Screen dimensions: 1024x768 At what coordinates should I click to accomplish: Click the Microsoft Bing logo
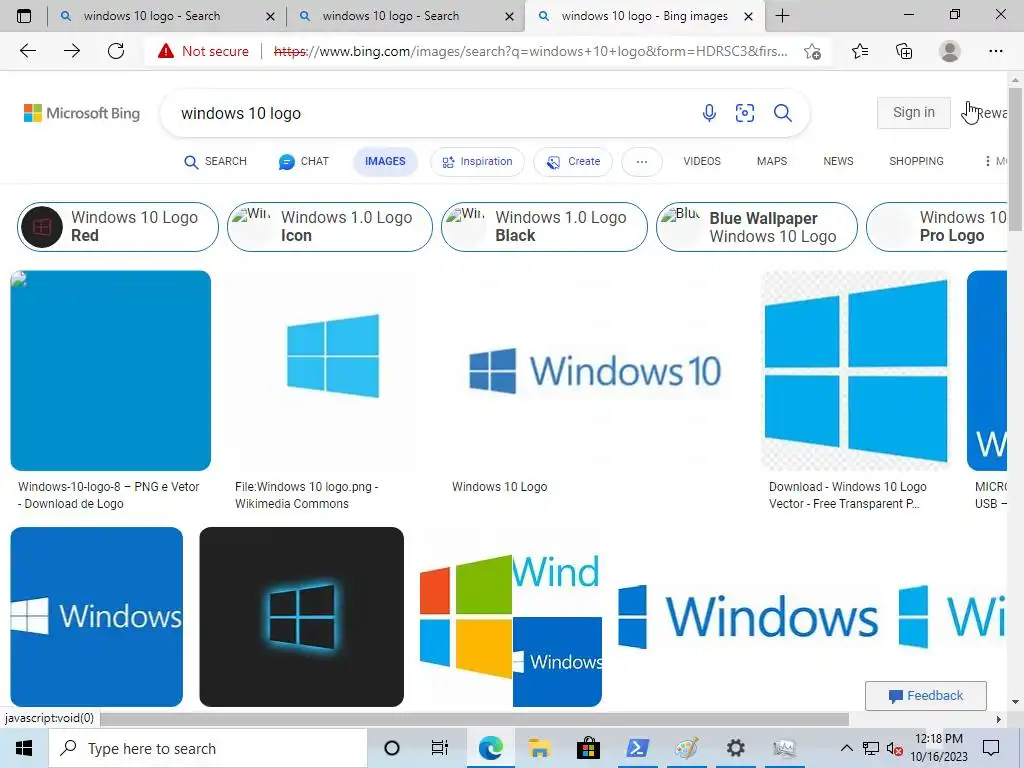point(82,113)
